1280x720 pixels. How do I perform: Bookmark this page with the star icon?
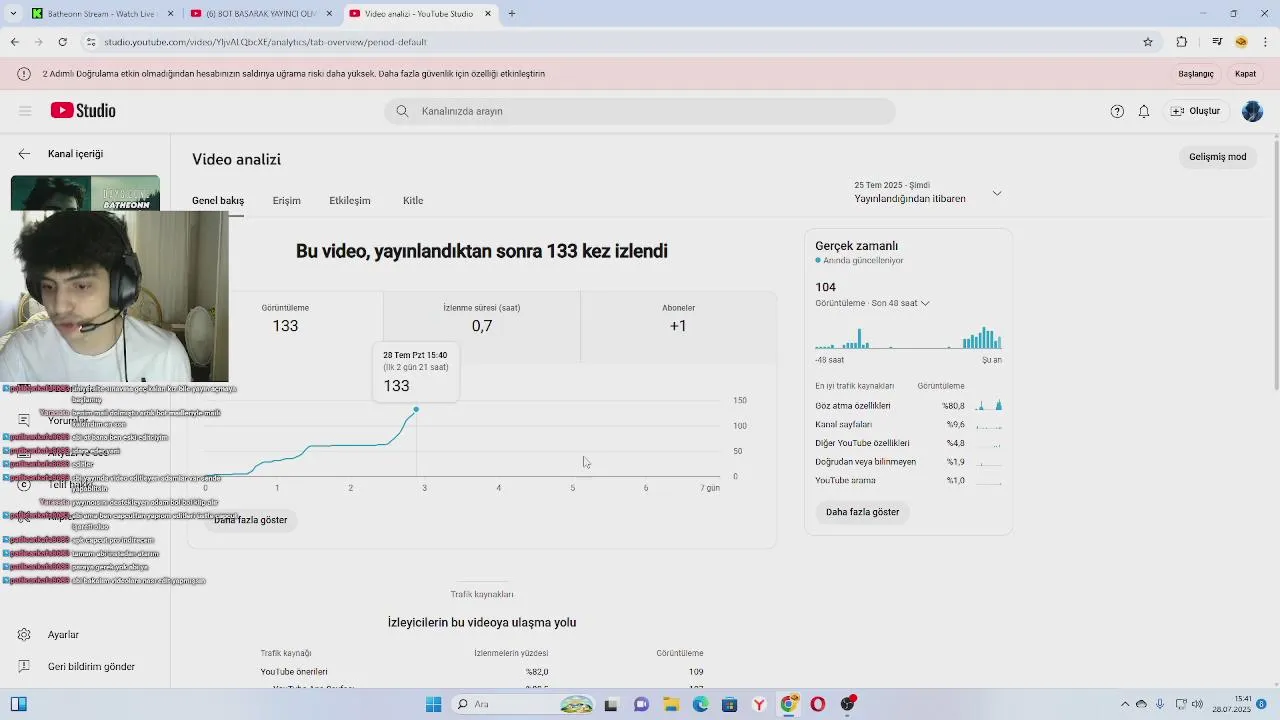pos(1148,42)
